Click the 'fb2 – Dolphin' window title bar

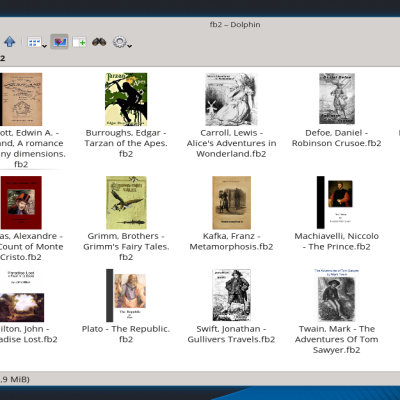235,25
